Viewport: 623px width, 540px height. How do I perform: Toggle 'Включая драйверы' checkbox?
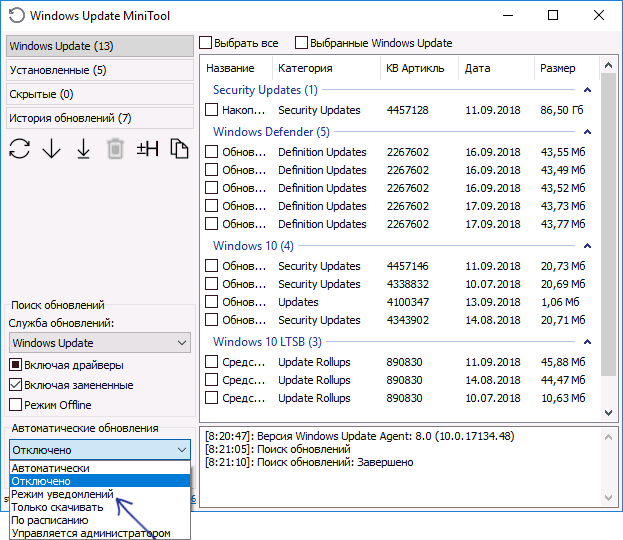point(15,365)
